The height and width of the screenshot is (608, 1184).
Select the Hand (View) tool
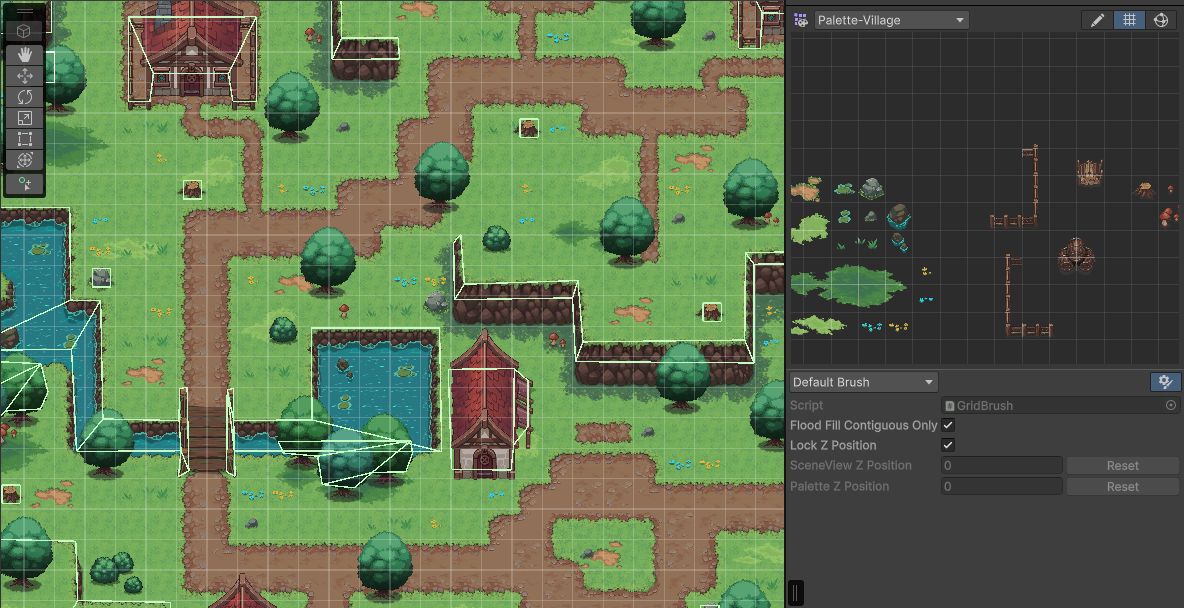point(25,55)
